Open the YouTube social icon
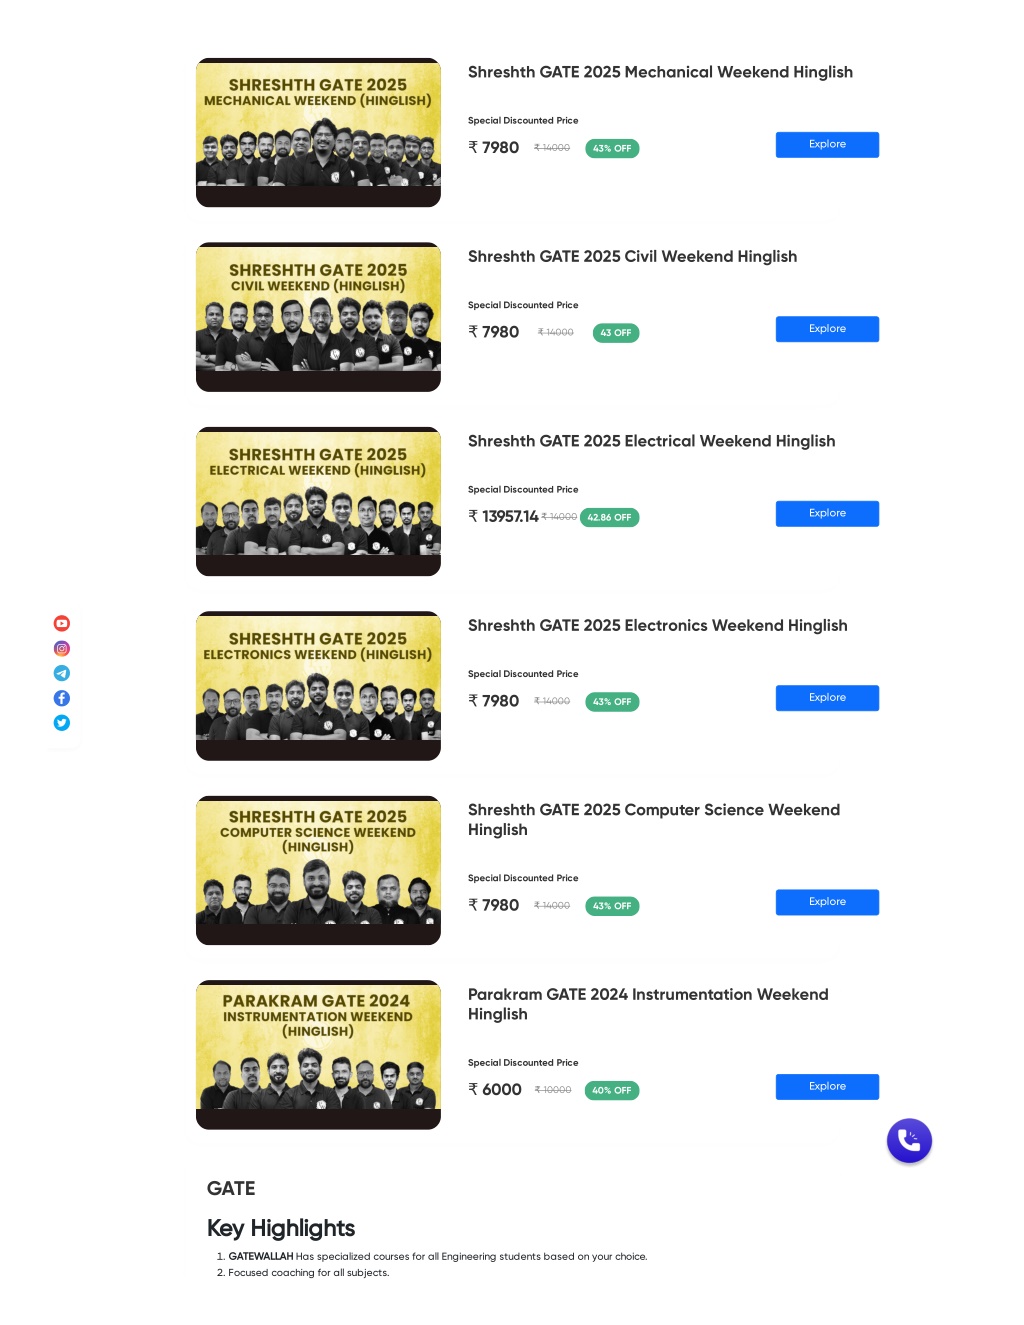Image resolution: width=1024 pixels, height=1325 pixels. 62,623
